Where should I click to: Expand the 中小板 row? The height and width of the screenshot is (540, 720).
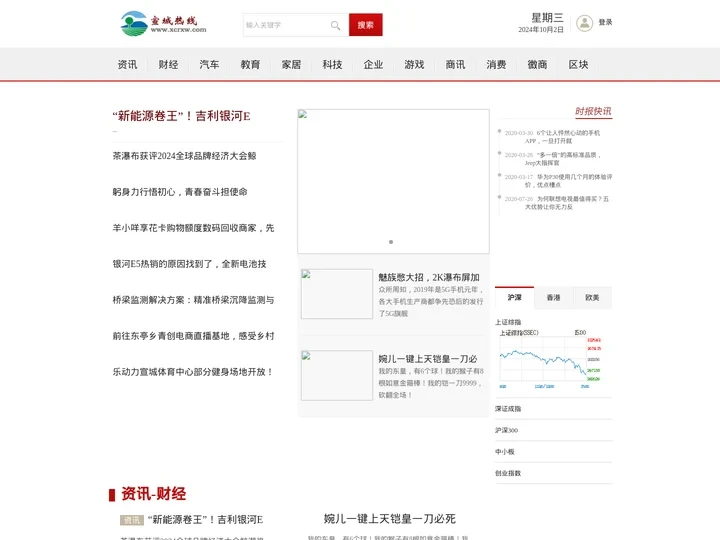(x=553, y=452)
